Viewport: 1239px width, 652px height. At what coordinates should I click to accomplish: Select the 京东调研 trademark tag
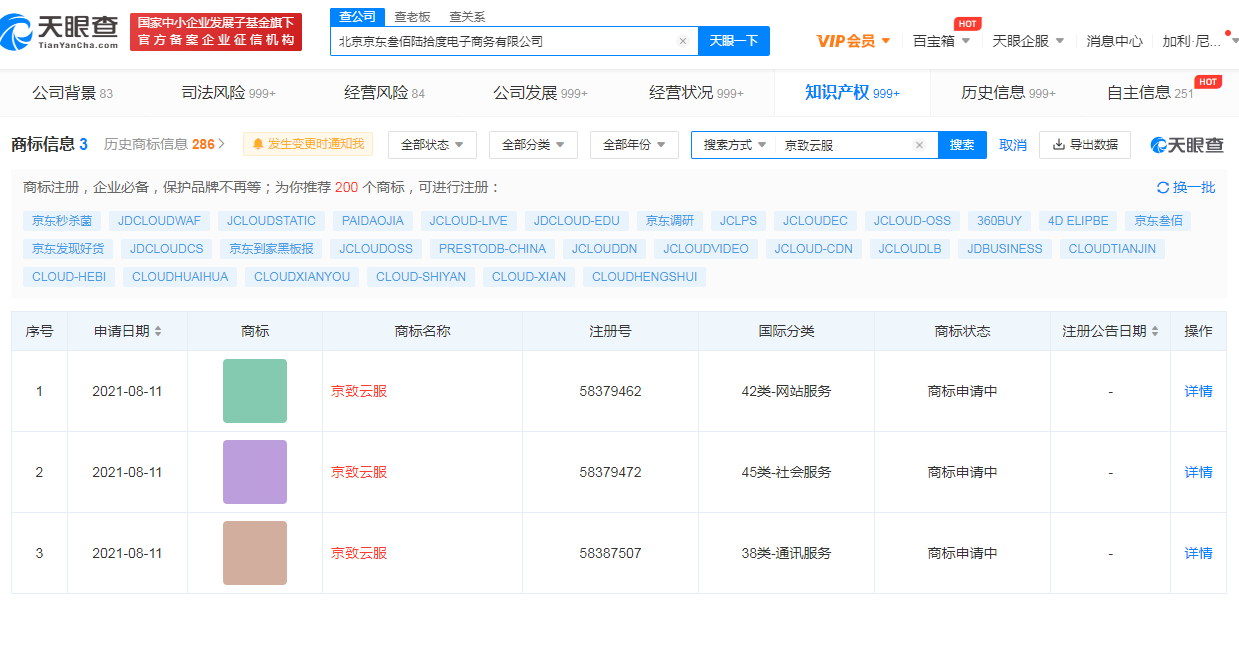point(670,221)
